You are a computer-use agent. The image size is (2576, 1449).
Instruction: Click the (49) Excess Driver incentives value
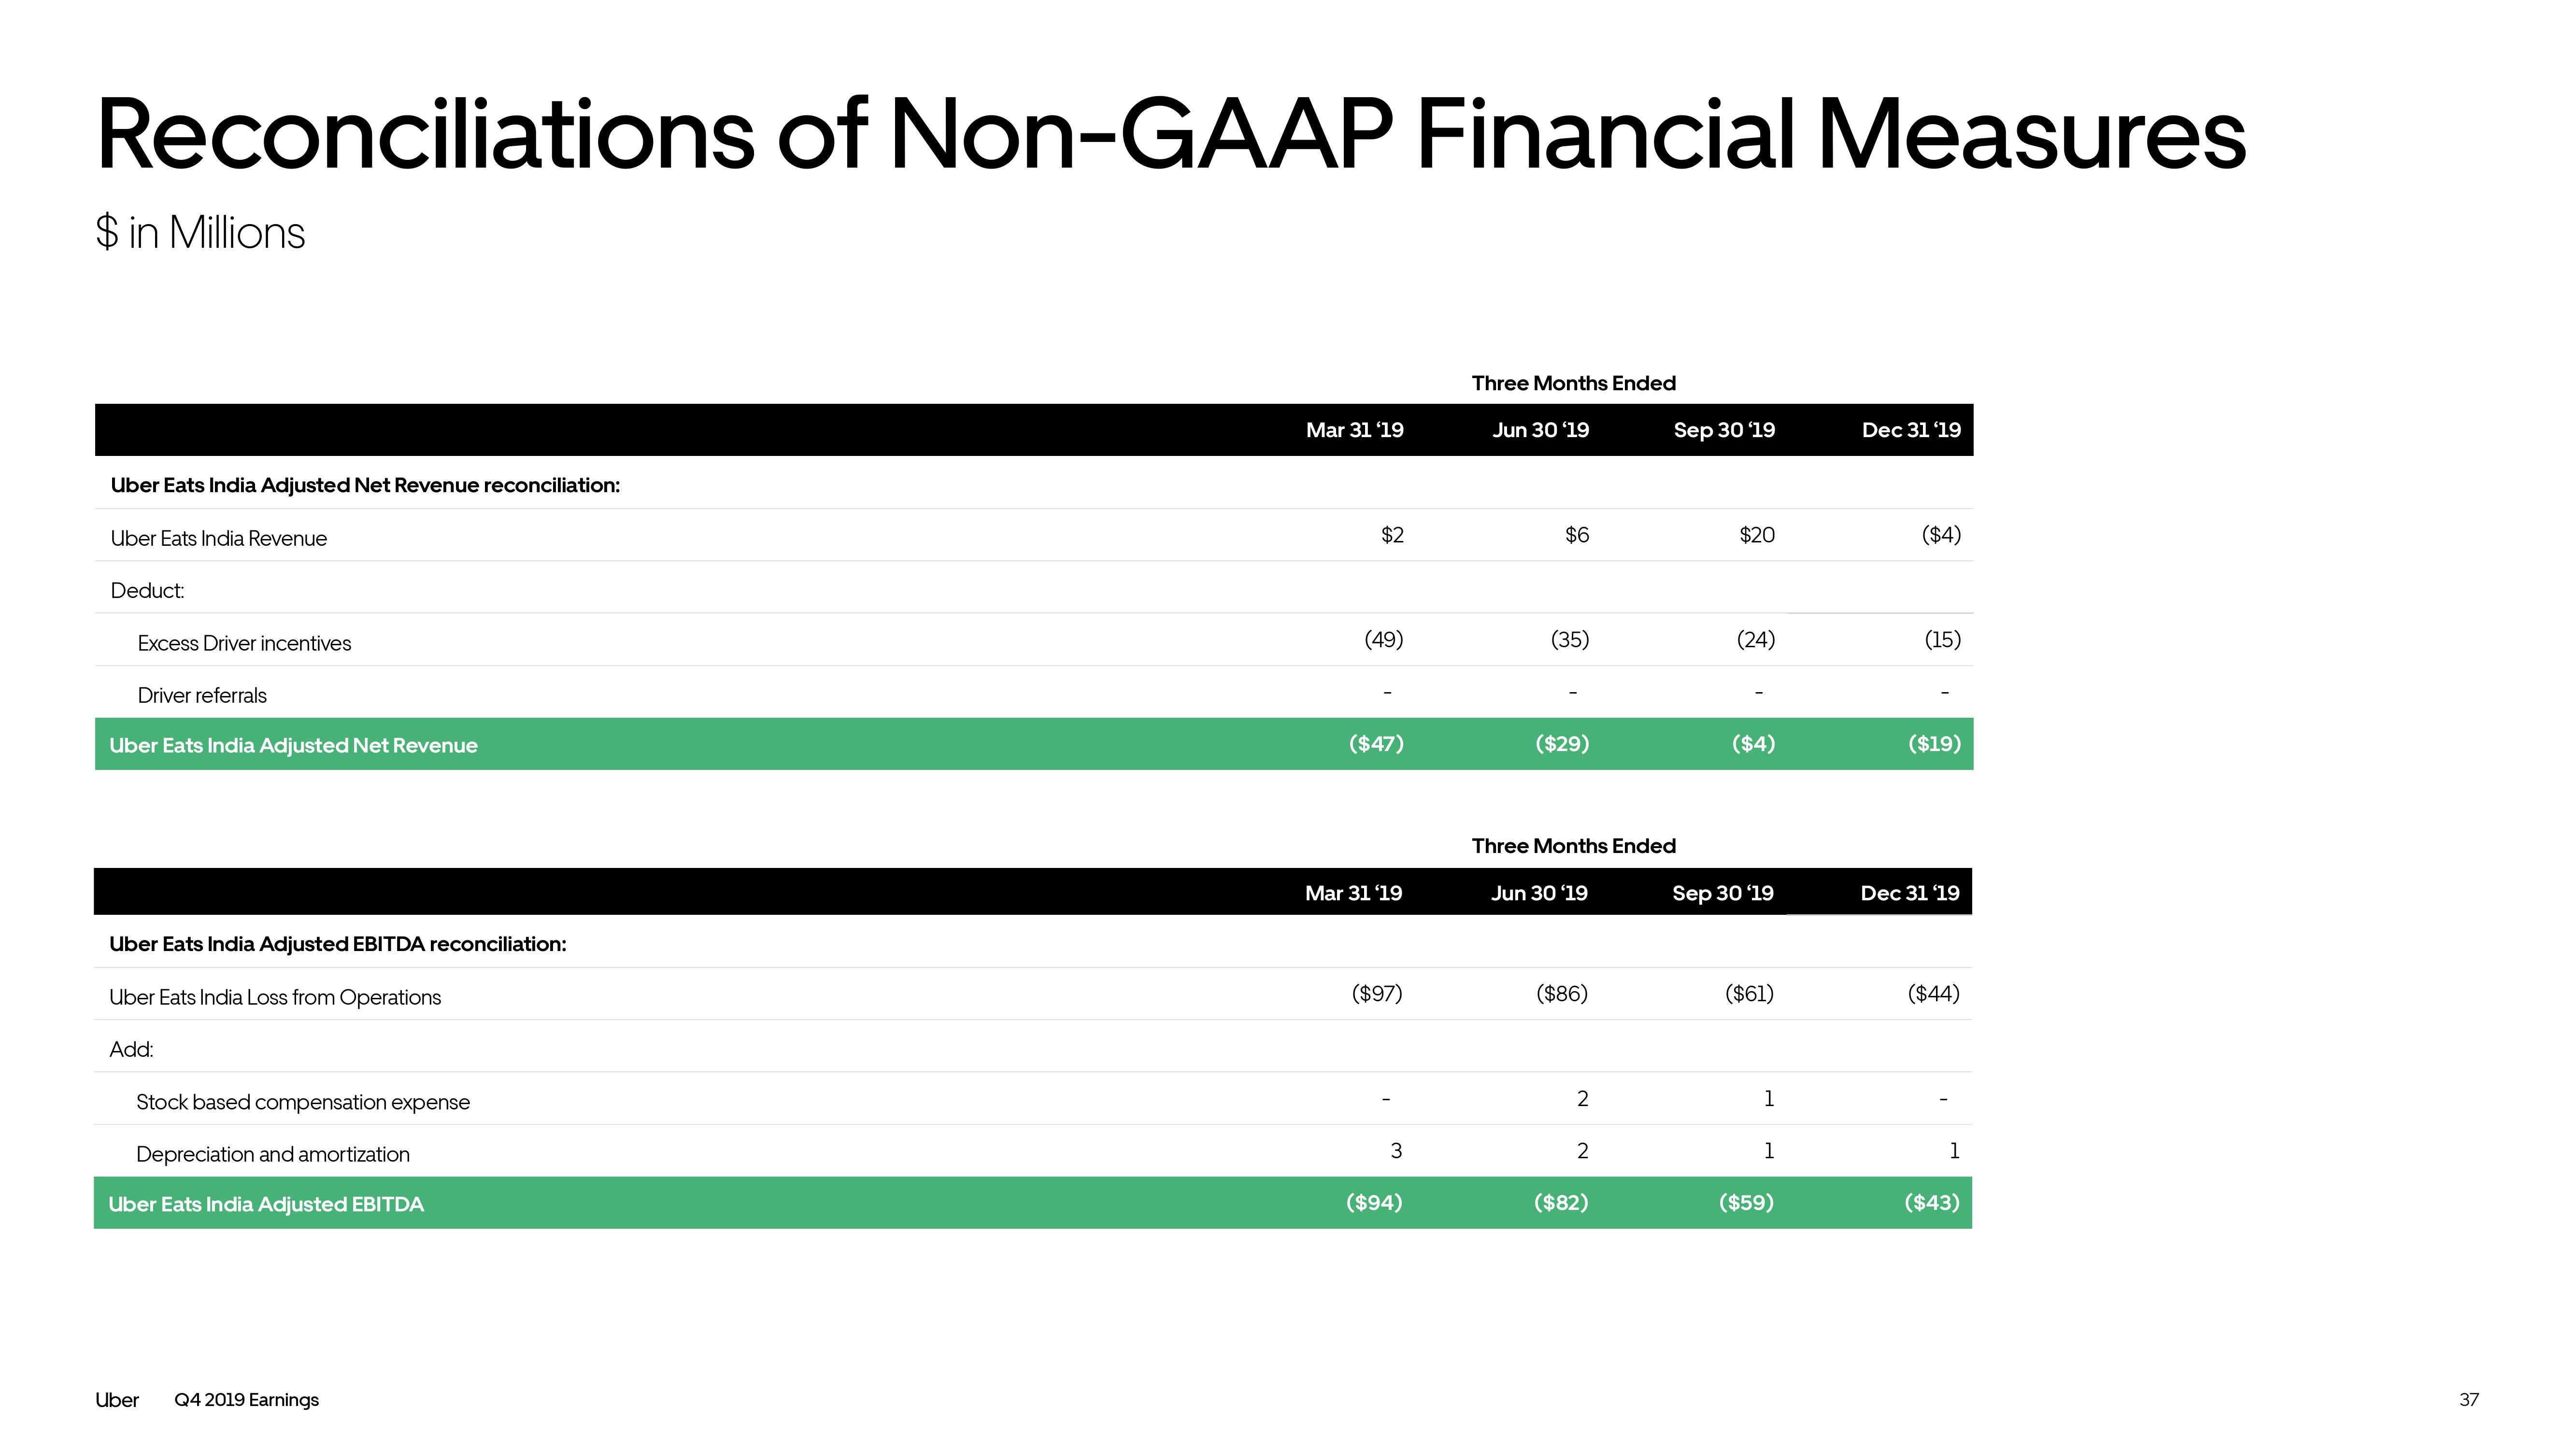tap(1384, 639)
